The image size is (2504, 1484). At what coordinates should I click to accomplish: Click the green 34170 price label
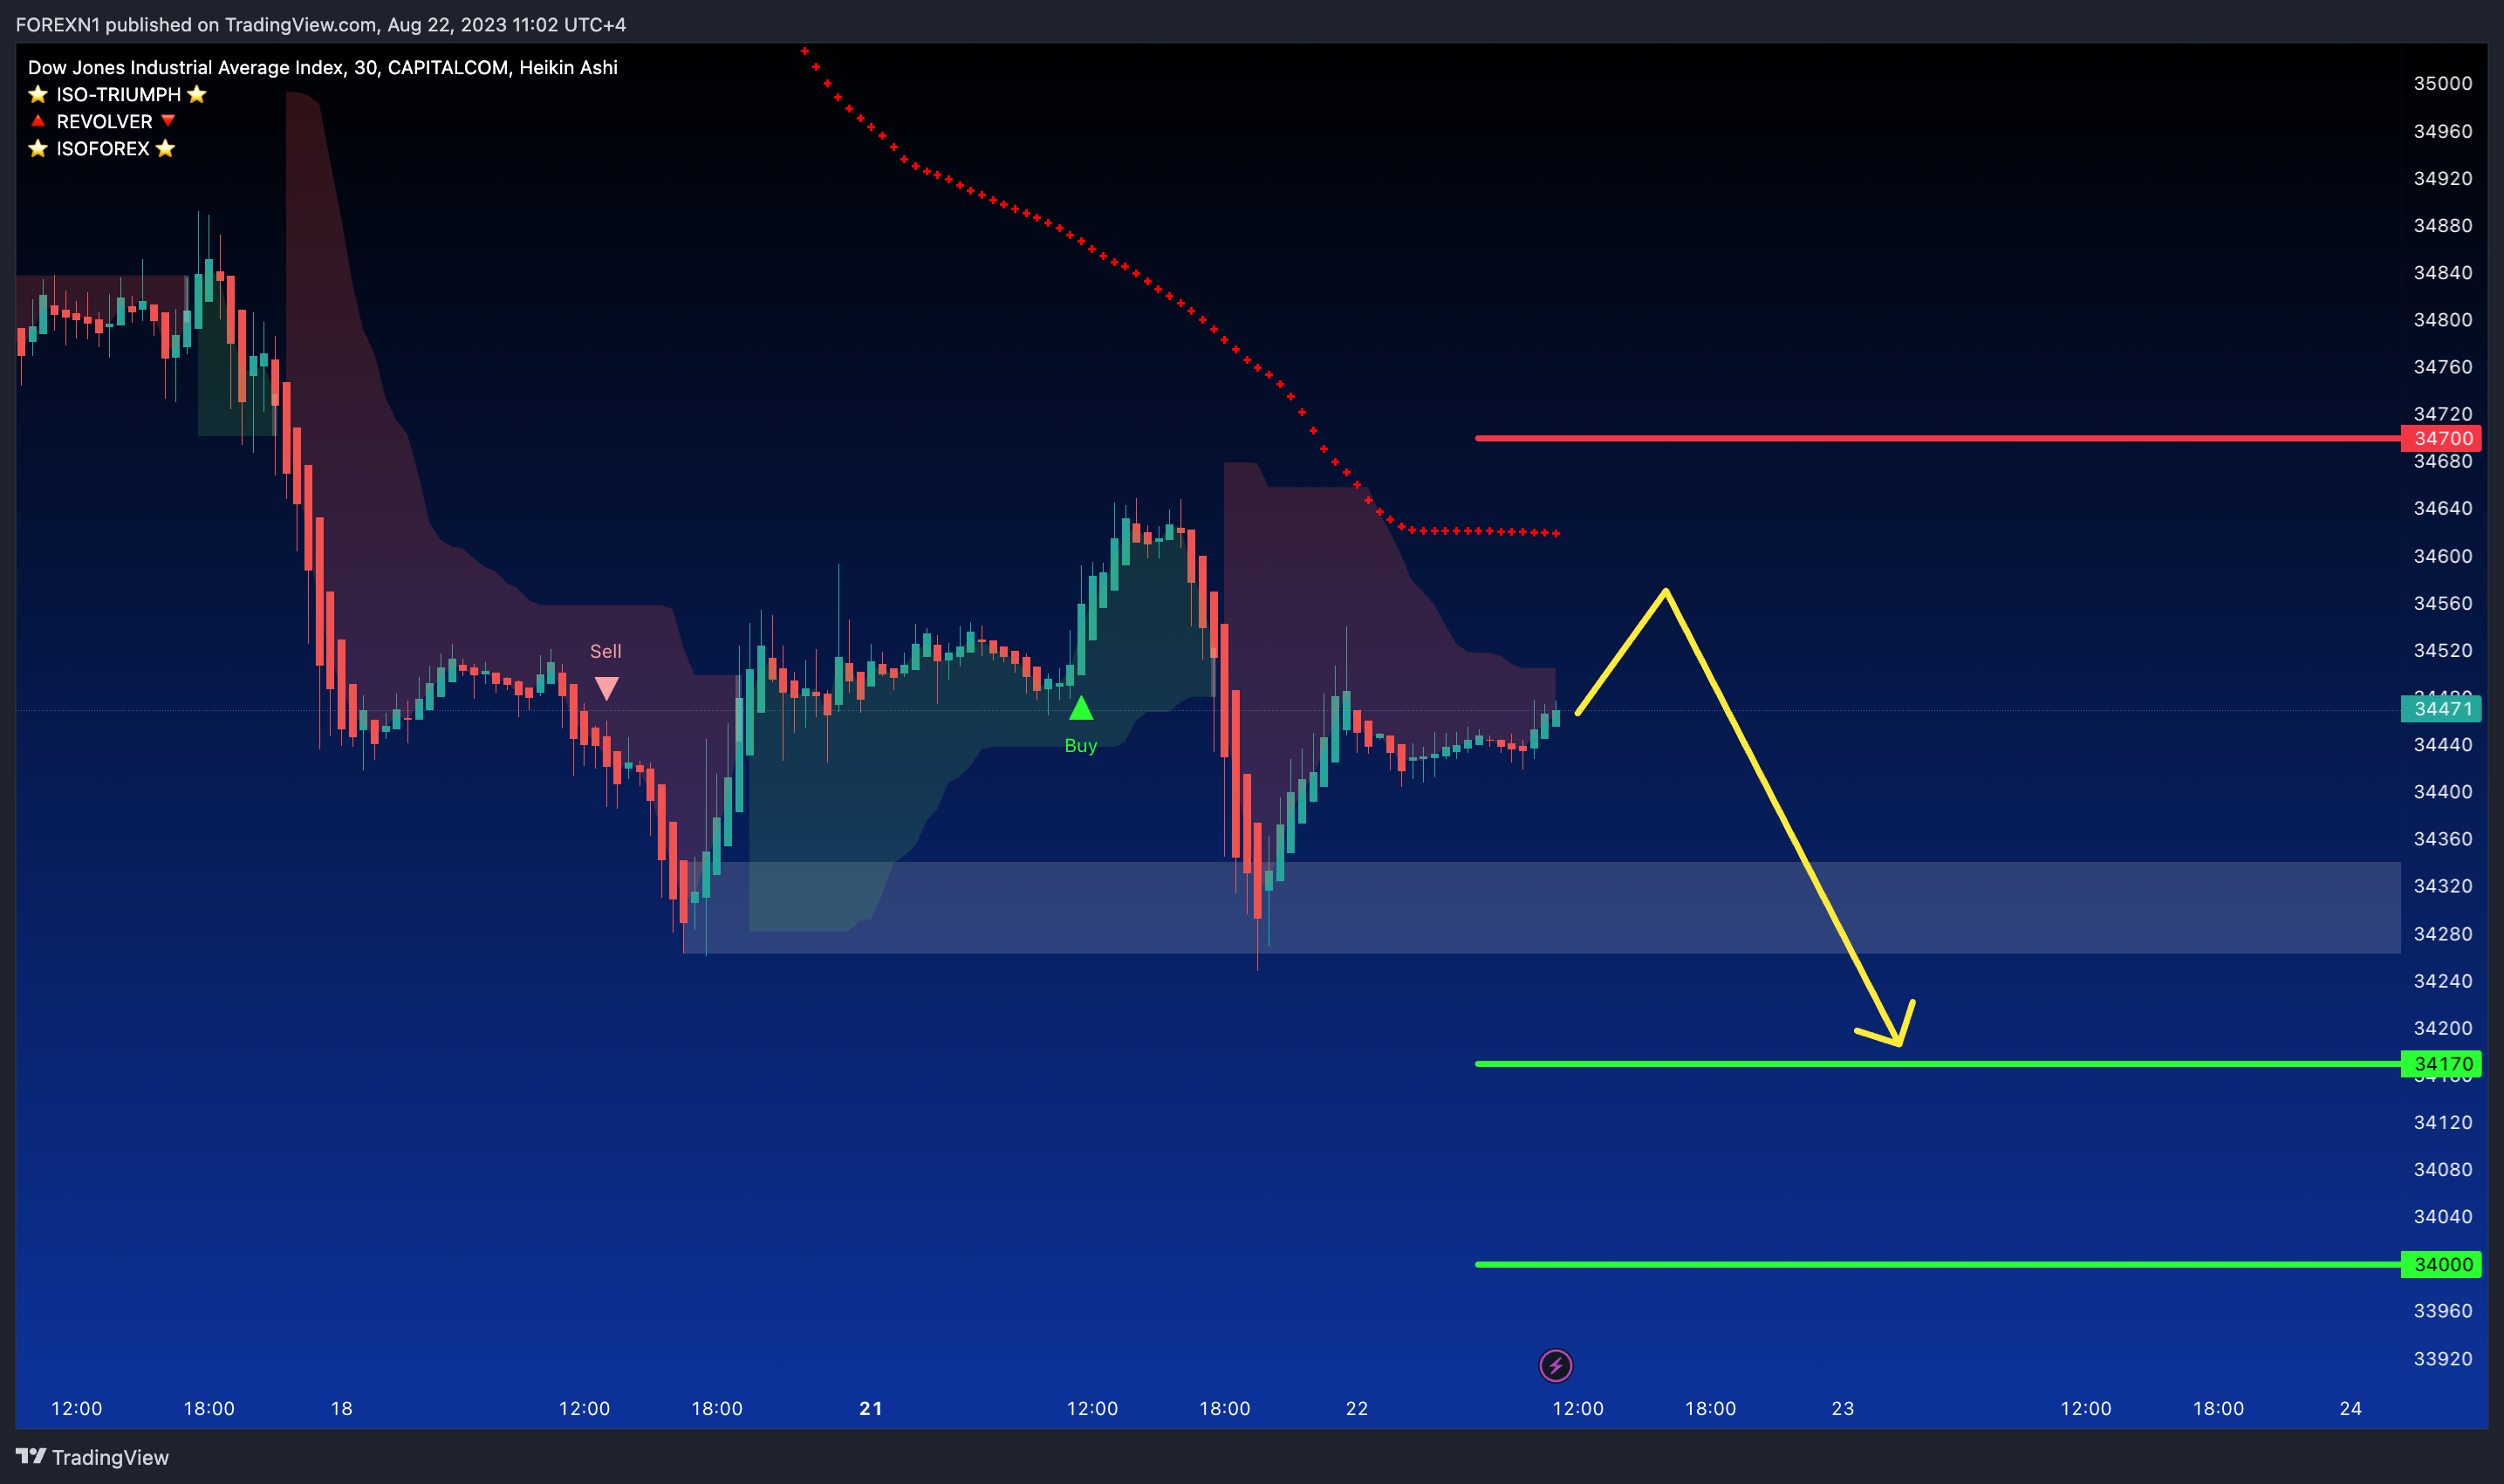2443,1064
